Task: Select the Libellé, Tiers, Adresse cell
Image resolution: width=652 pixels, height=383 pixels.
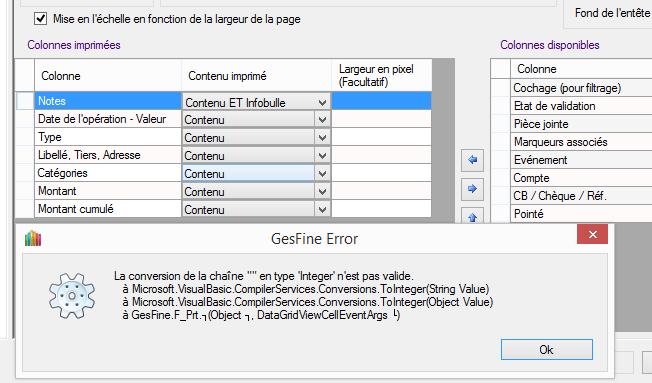Action: 108,155
